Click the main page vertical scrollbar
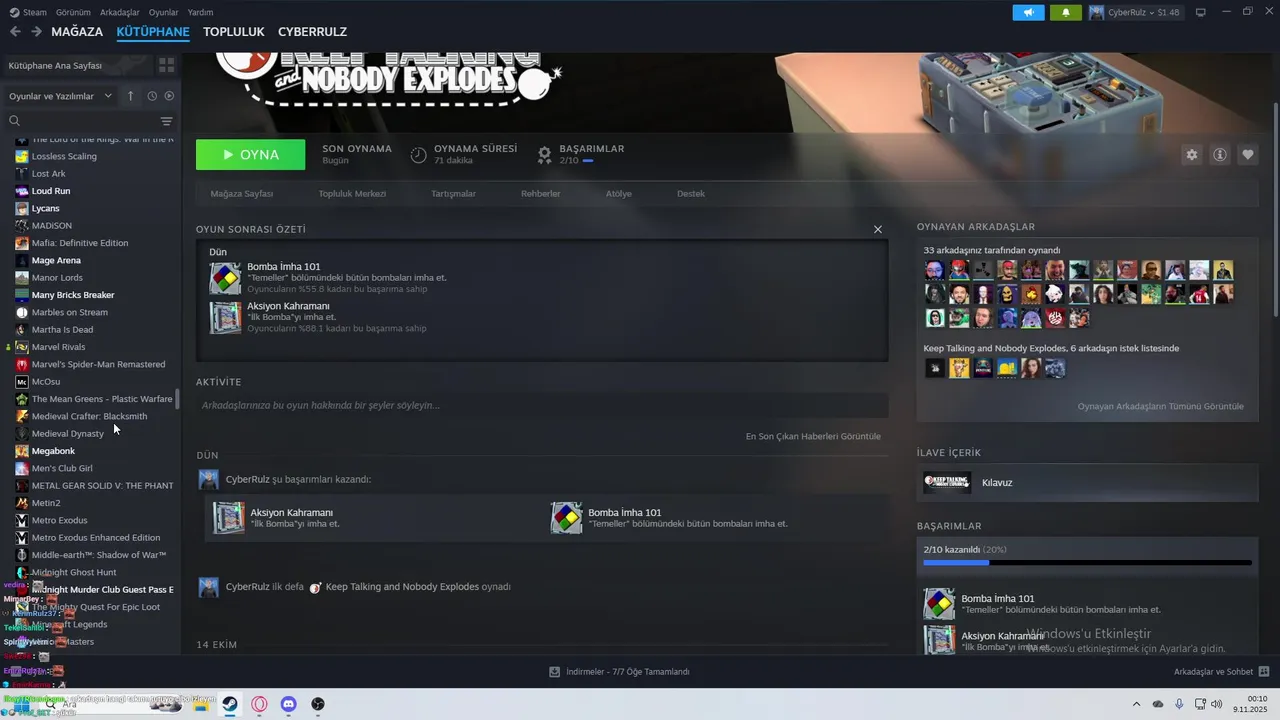Screen dimensions: 1280x720 pos(1275,210)
